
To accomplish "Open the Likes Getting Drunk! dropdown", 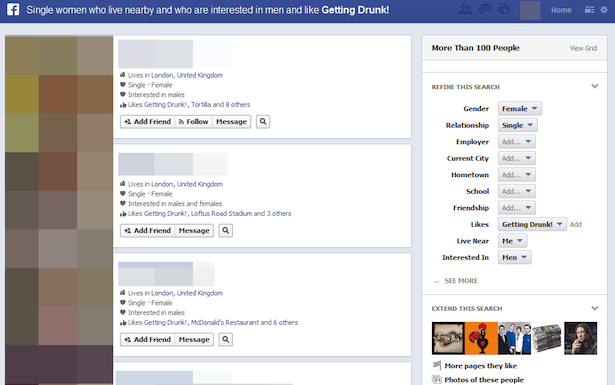I will coord(532,224).
